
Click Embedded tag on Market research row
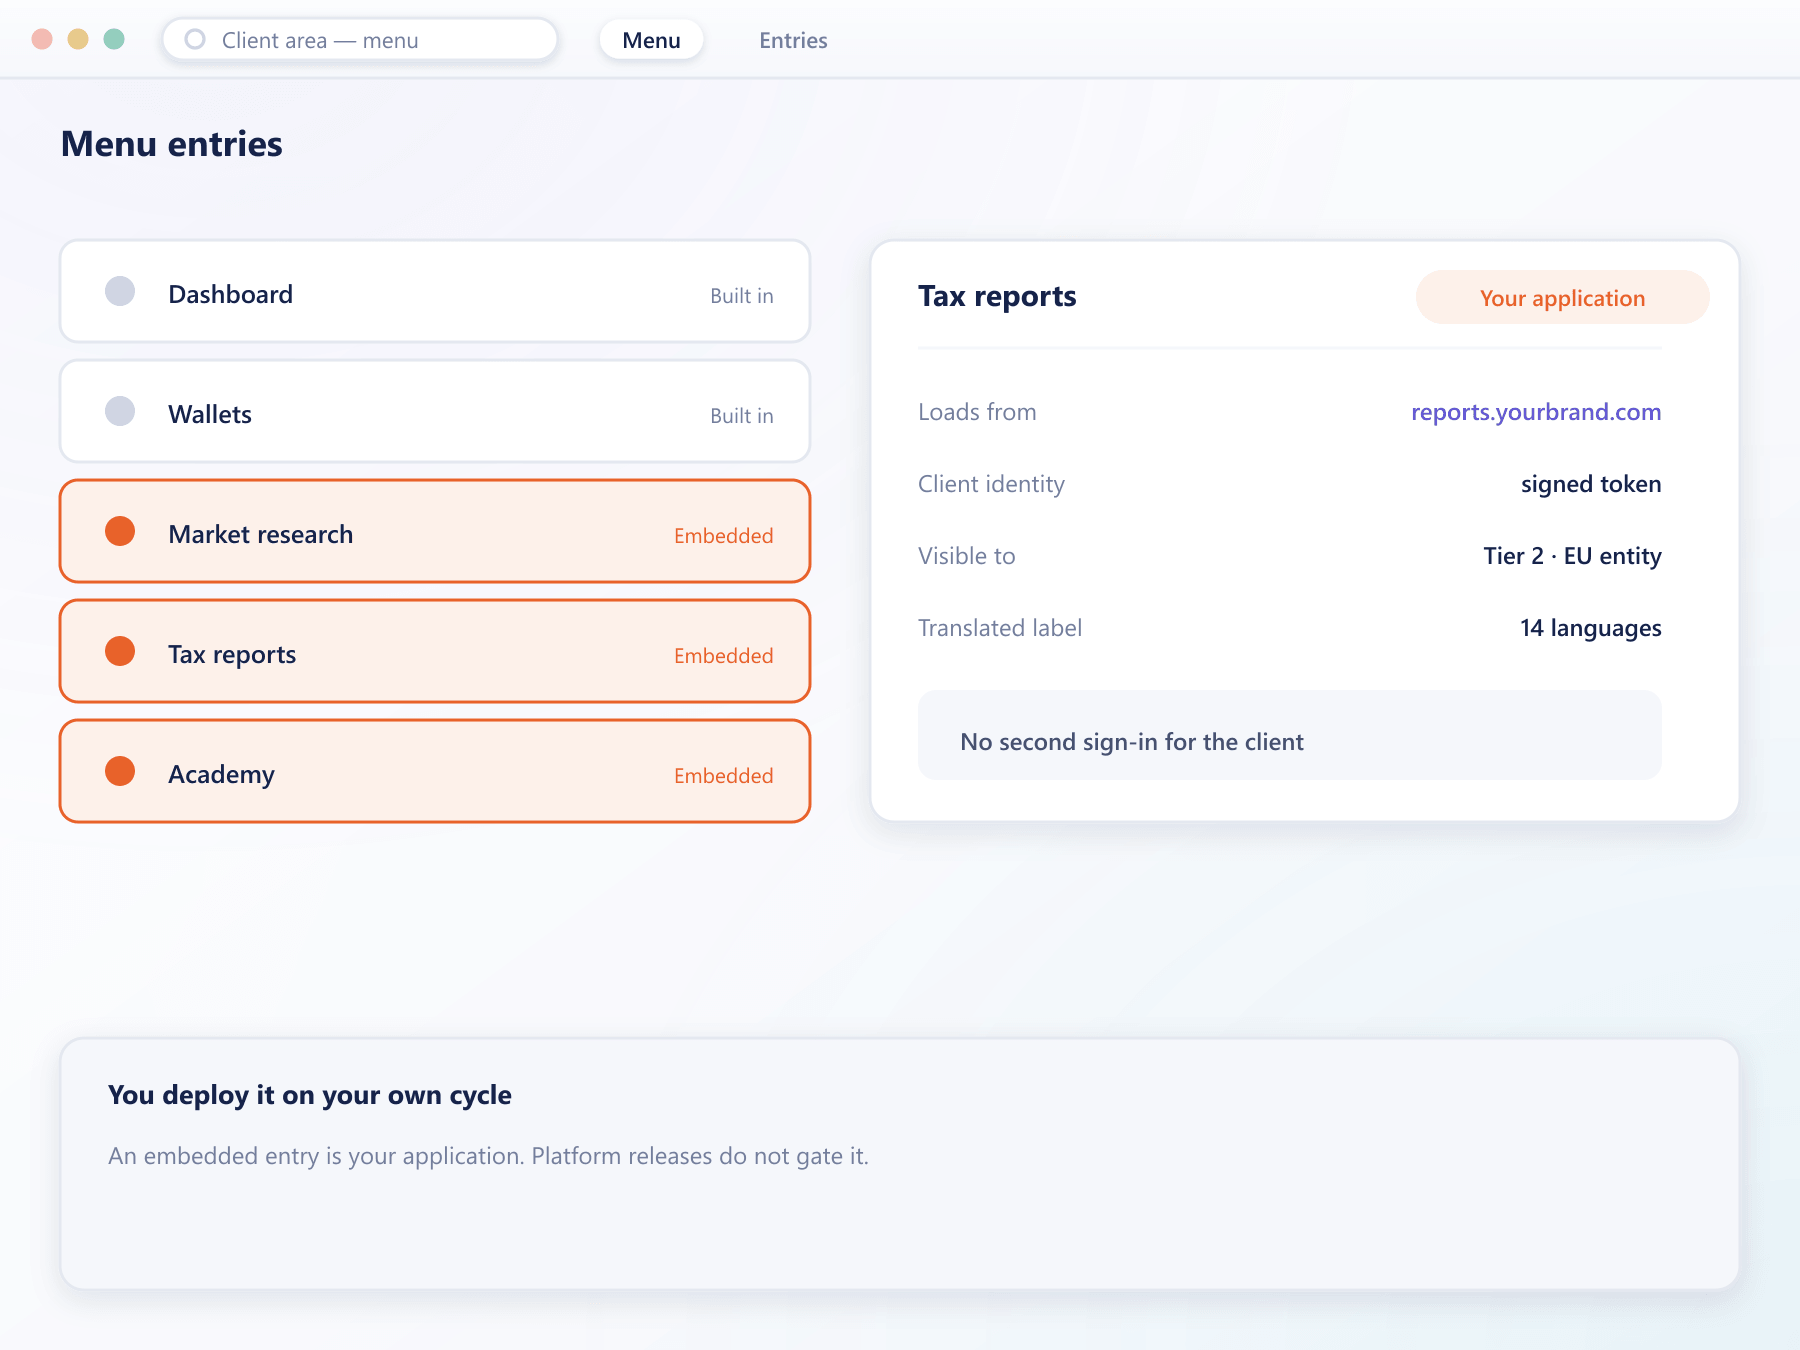[x=723, y=536]
